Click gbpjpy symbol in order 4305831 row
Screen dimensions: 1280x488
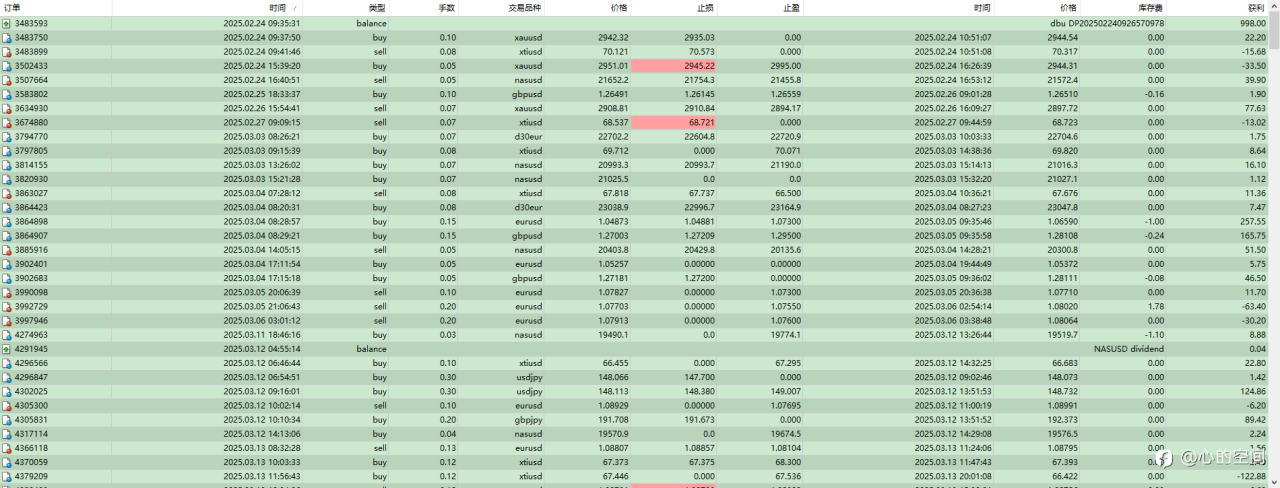pyautogui.click(x=528, y=420)
